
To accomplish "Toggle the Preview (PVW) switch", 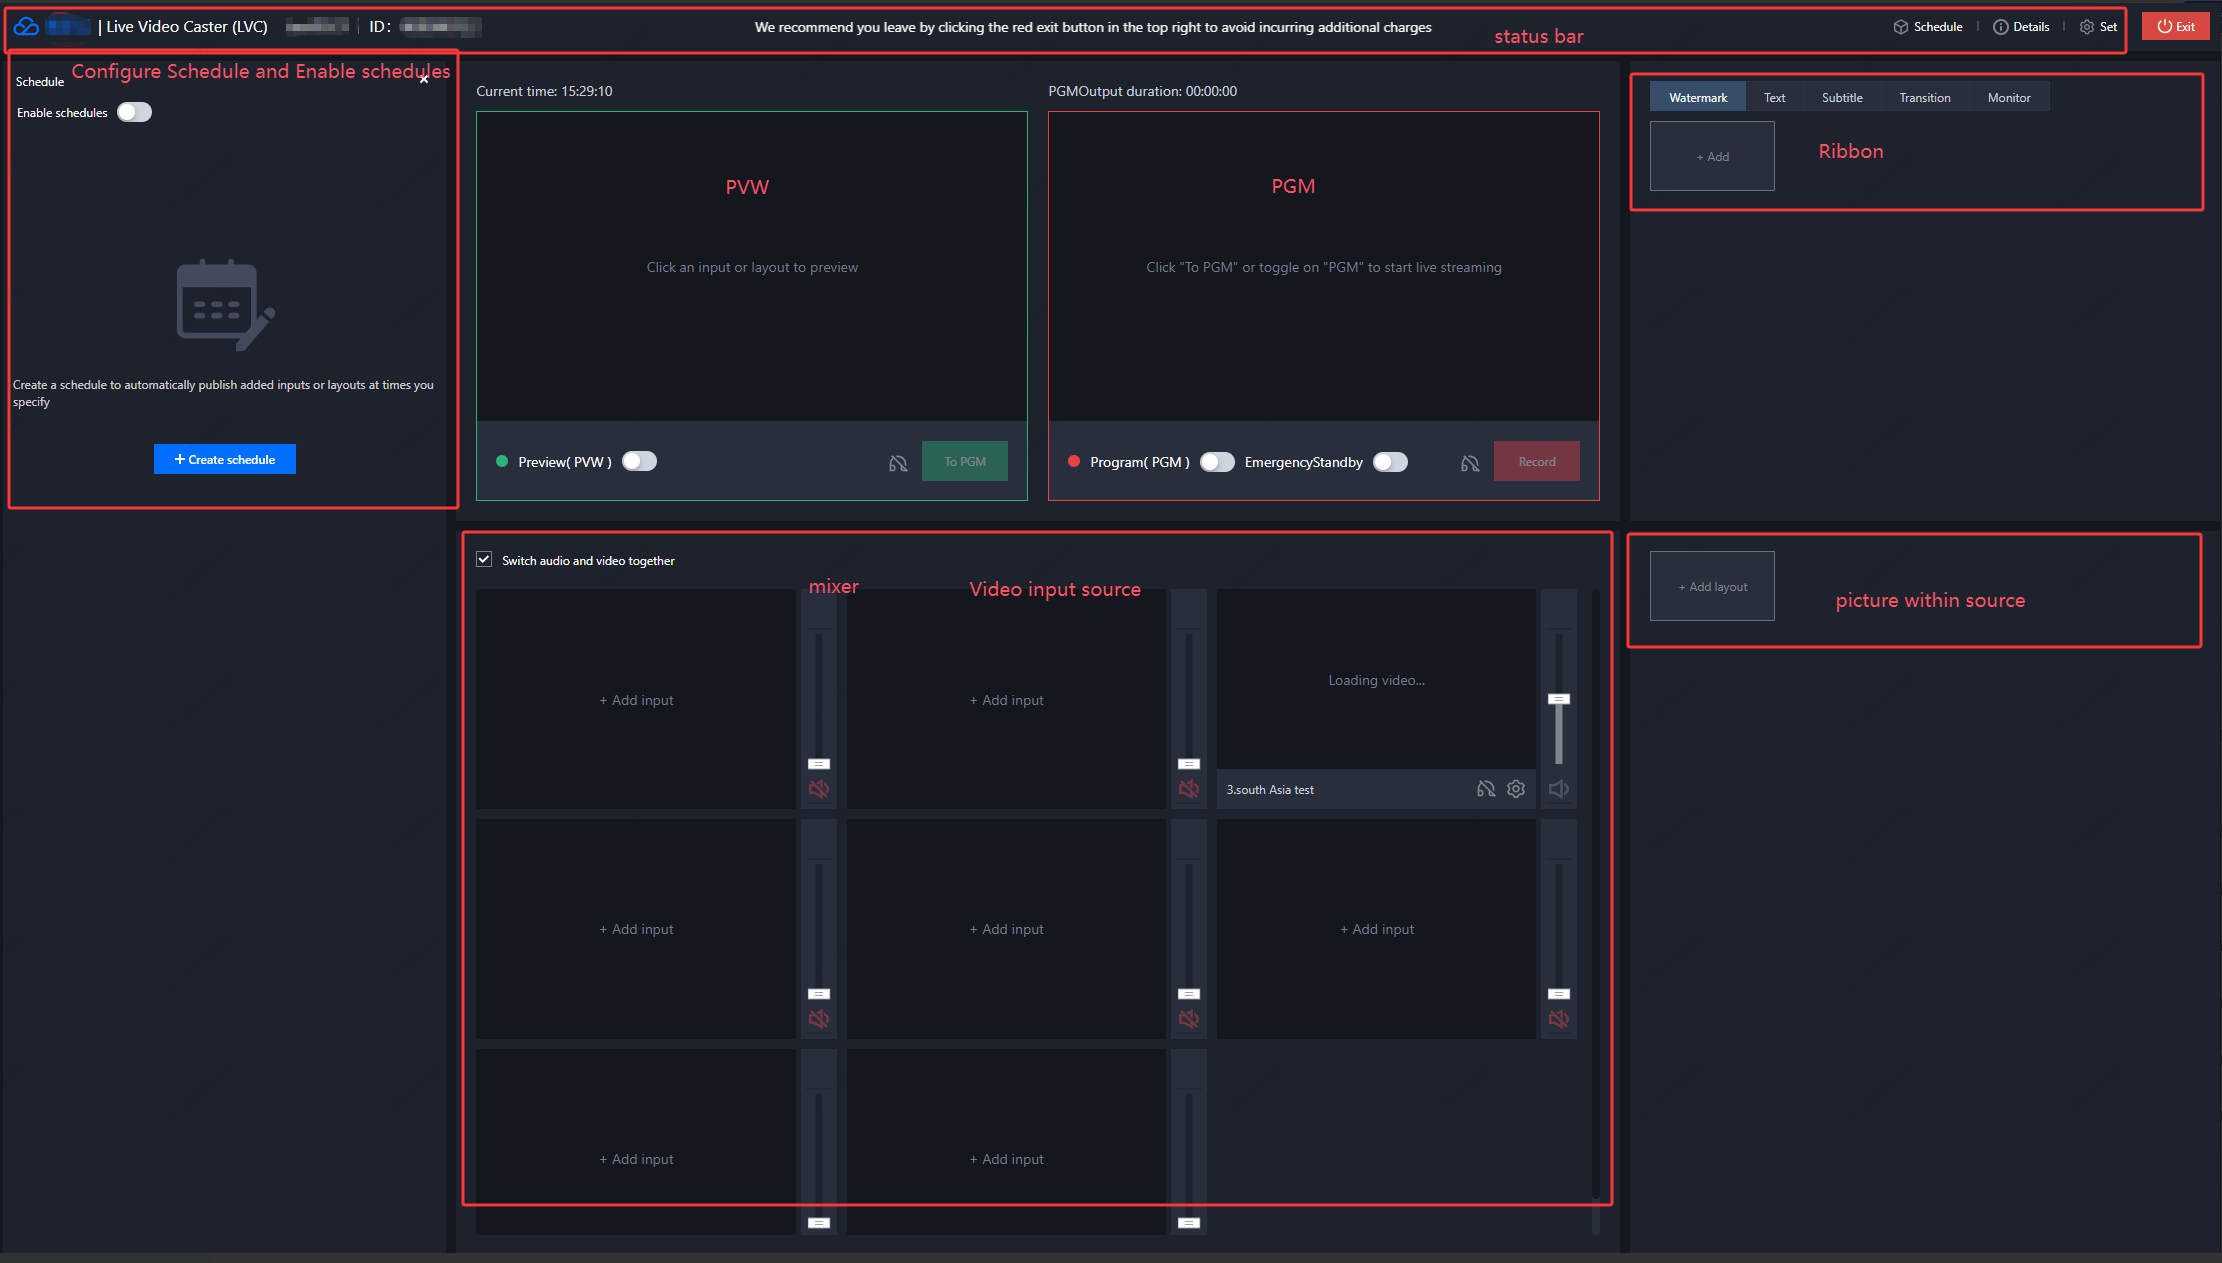I will [x=639, y=461].
